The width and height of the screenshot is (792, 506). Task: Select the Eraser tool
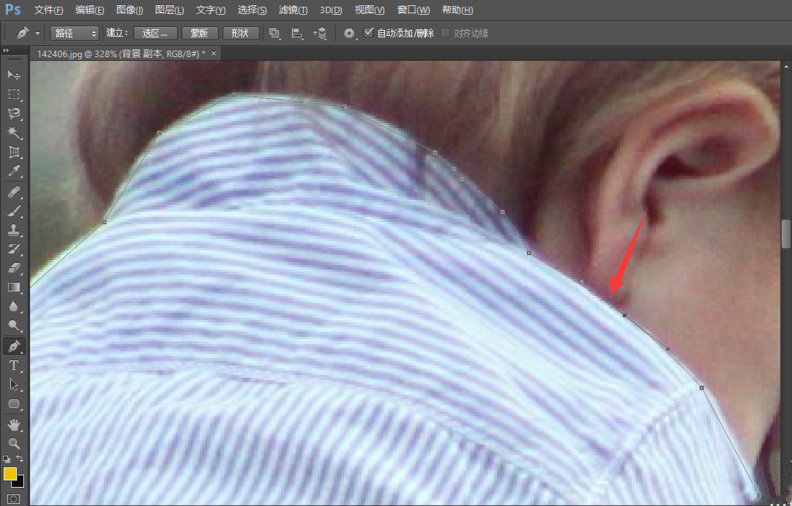pos(14,268)
